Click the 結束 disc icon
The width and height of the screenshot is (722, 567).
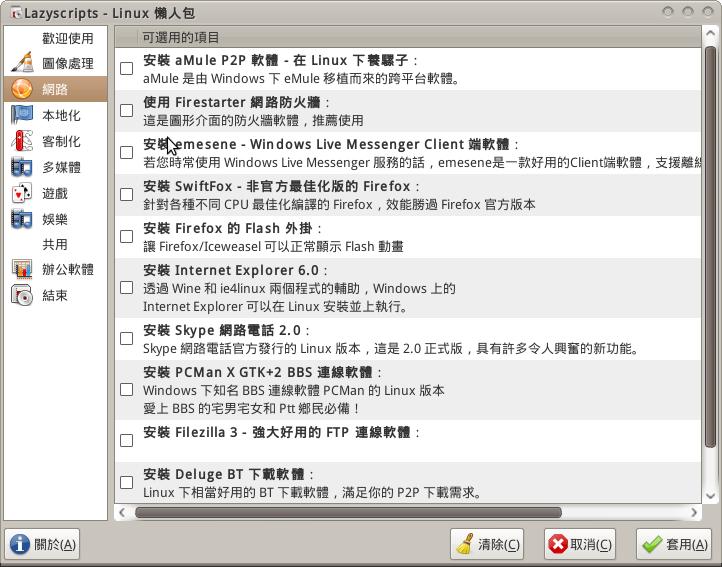[22, 295]
